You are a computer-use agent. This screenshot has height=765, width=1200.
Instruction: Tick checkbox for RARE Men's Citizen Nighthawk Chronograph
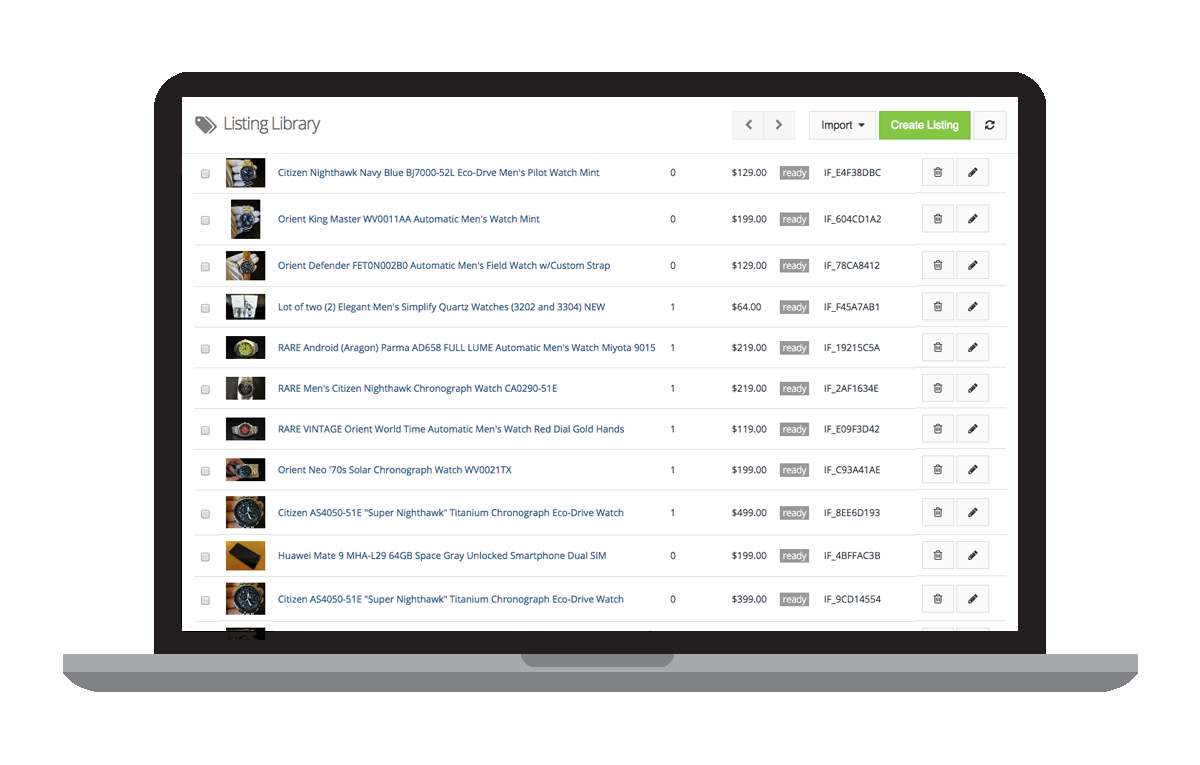pos(205,390)
